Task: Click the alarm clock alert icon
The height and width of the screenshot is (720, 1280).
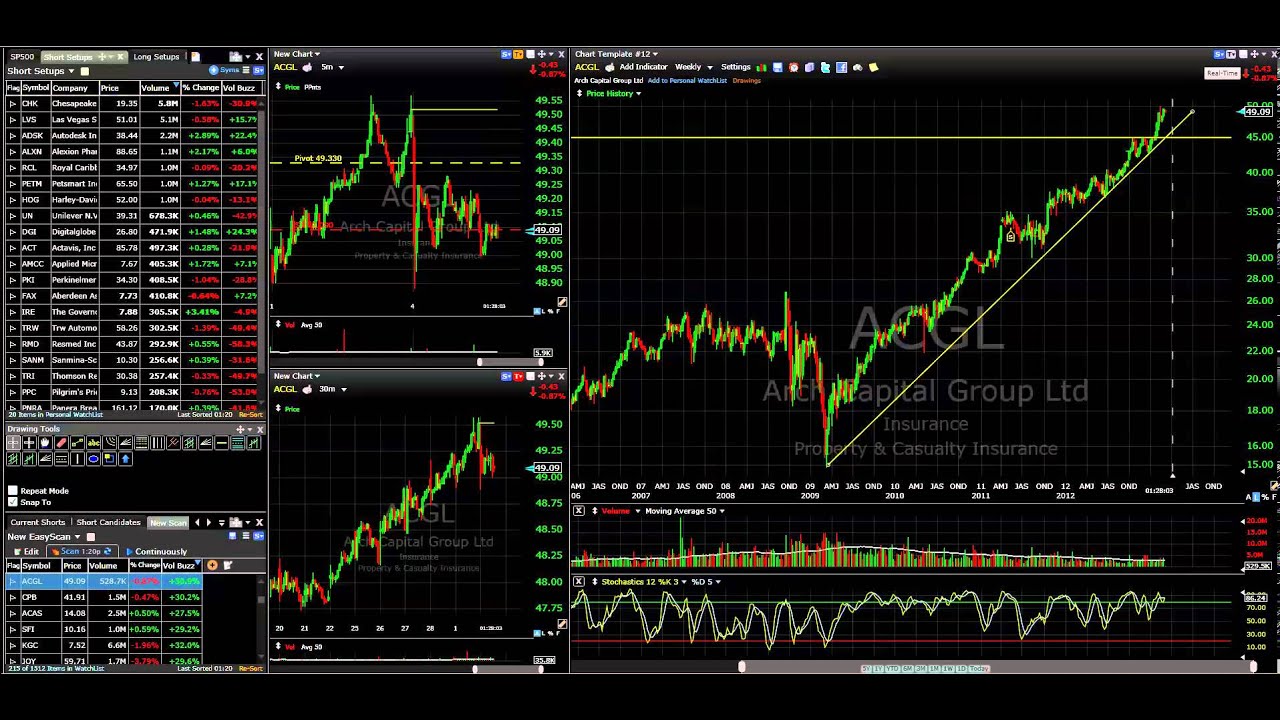Action: pos(793,67)
